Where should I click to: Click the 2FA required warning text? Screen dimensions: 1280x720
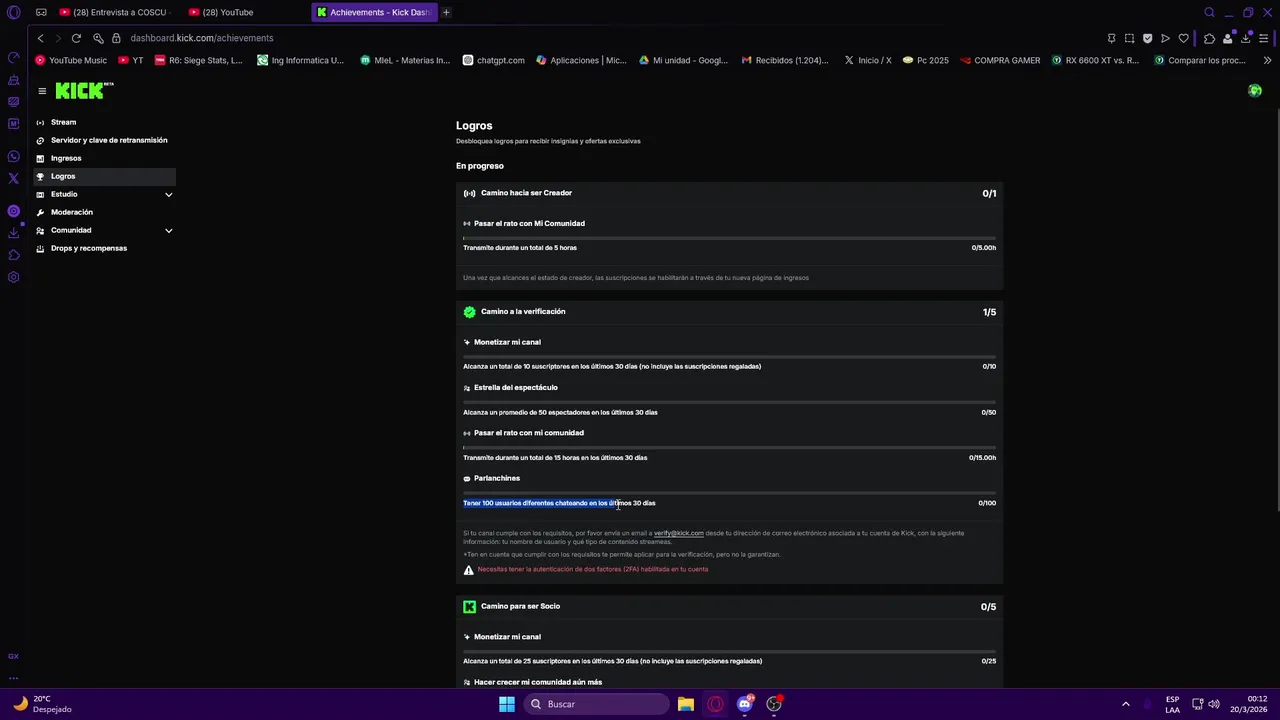[x=593, y=569]
